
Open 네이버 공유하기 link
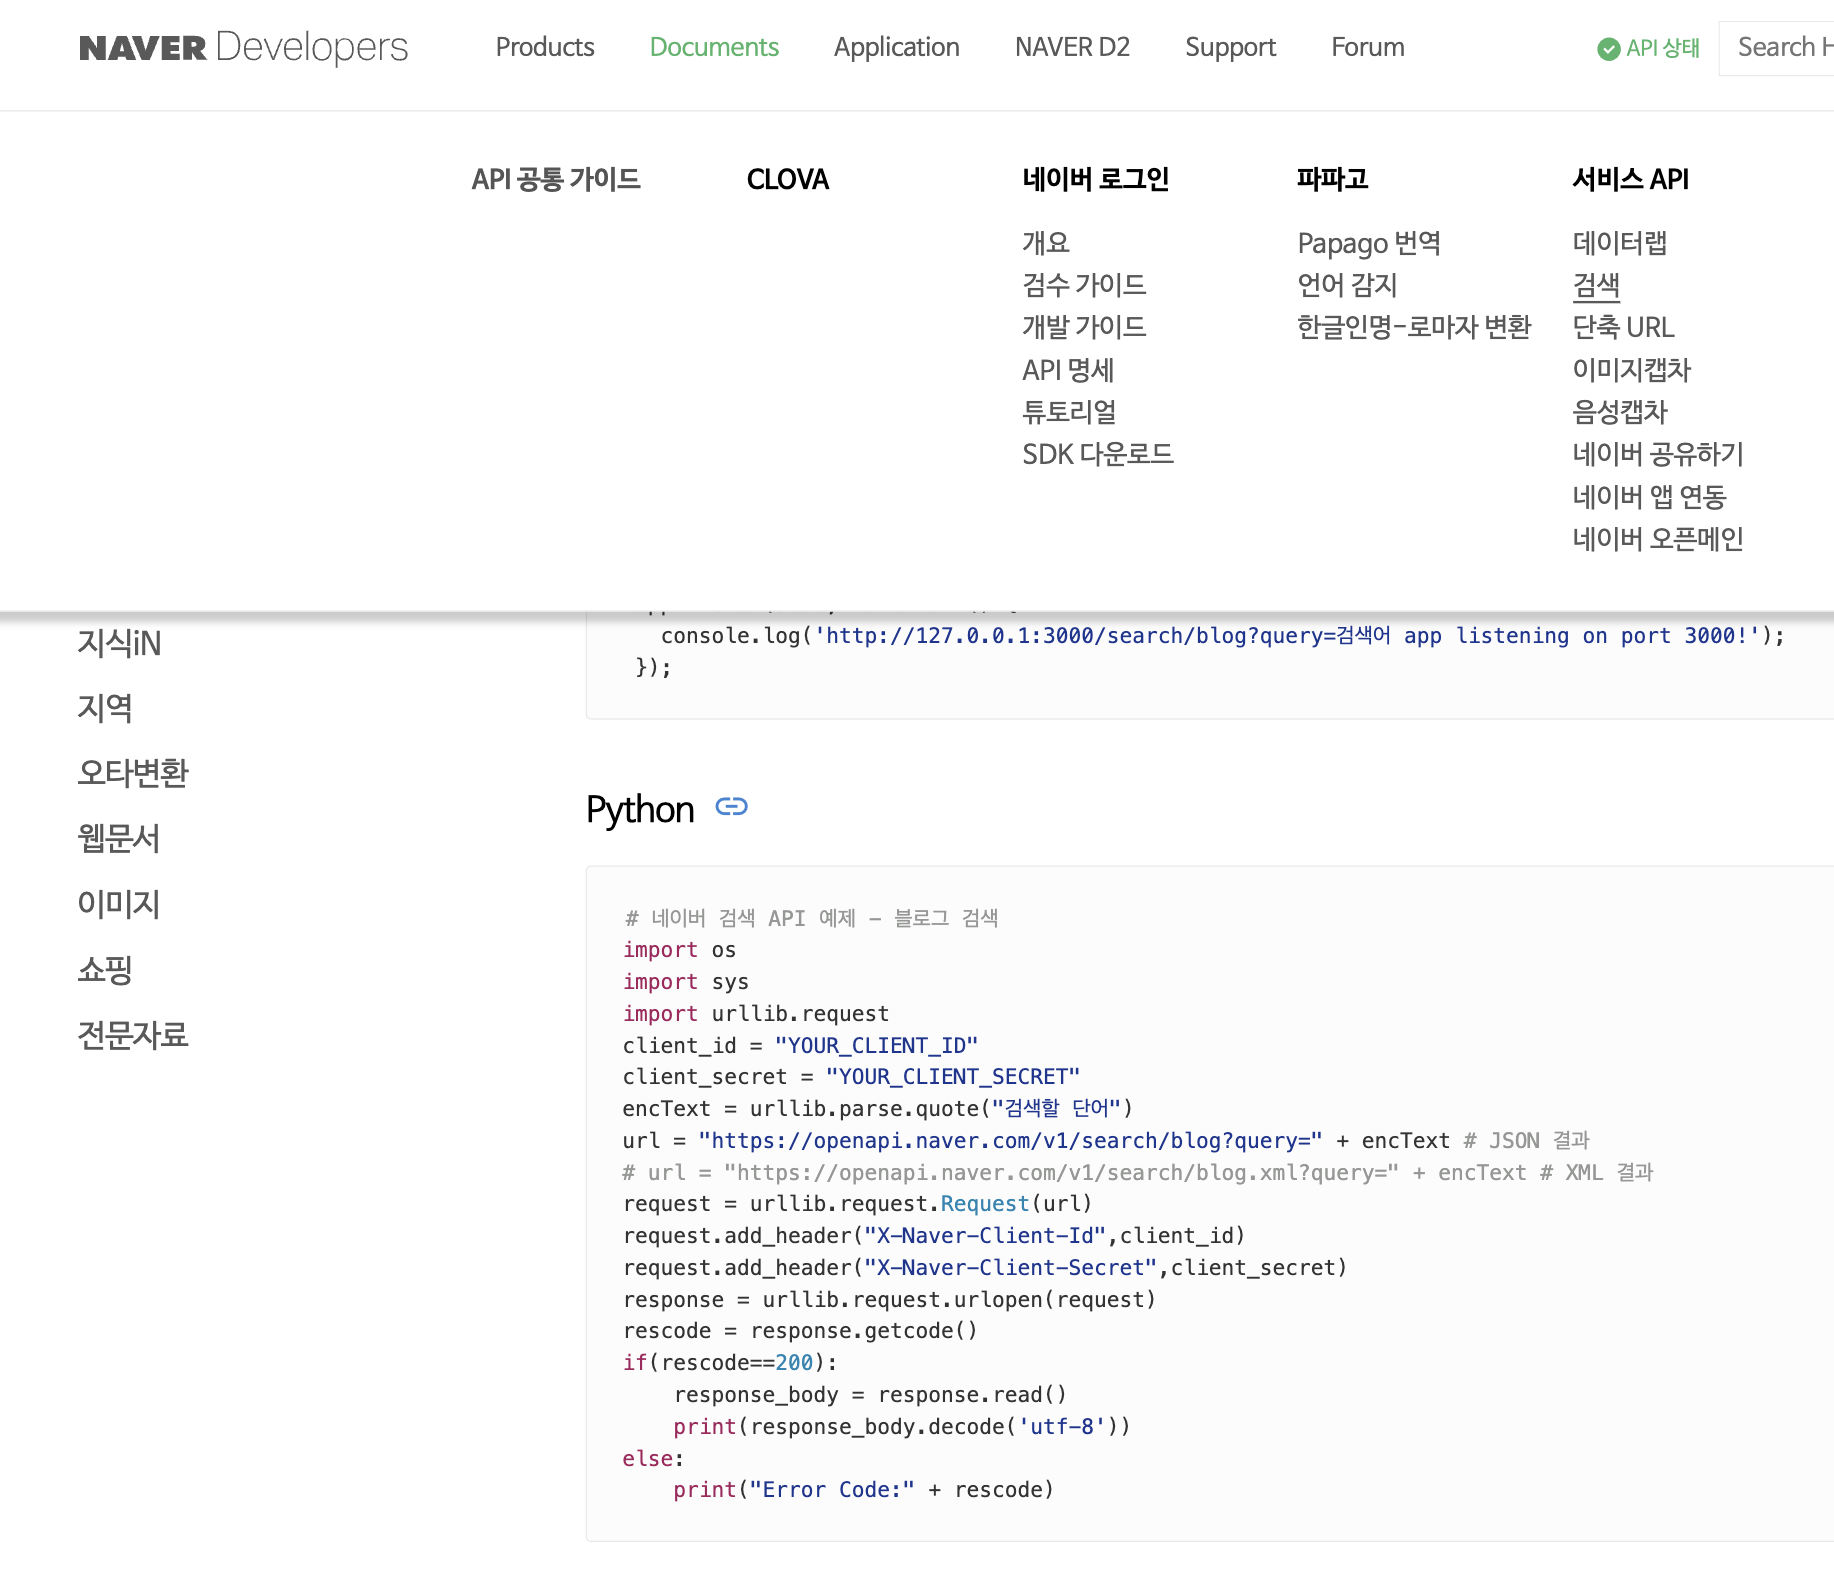(1657, 454)
